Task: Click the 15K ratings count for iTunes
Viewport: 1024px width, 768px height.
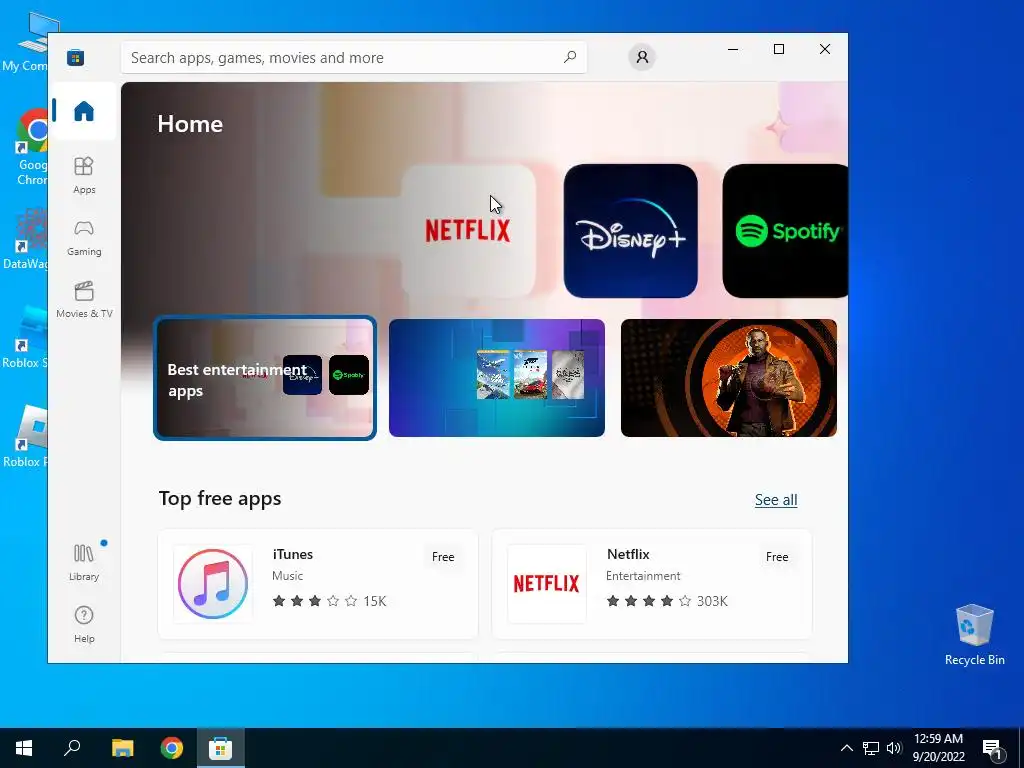Action: (x=375, y=601)
